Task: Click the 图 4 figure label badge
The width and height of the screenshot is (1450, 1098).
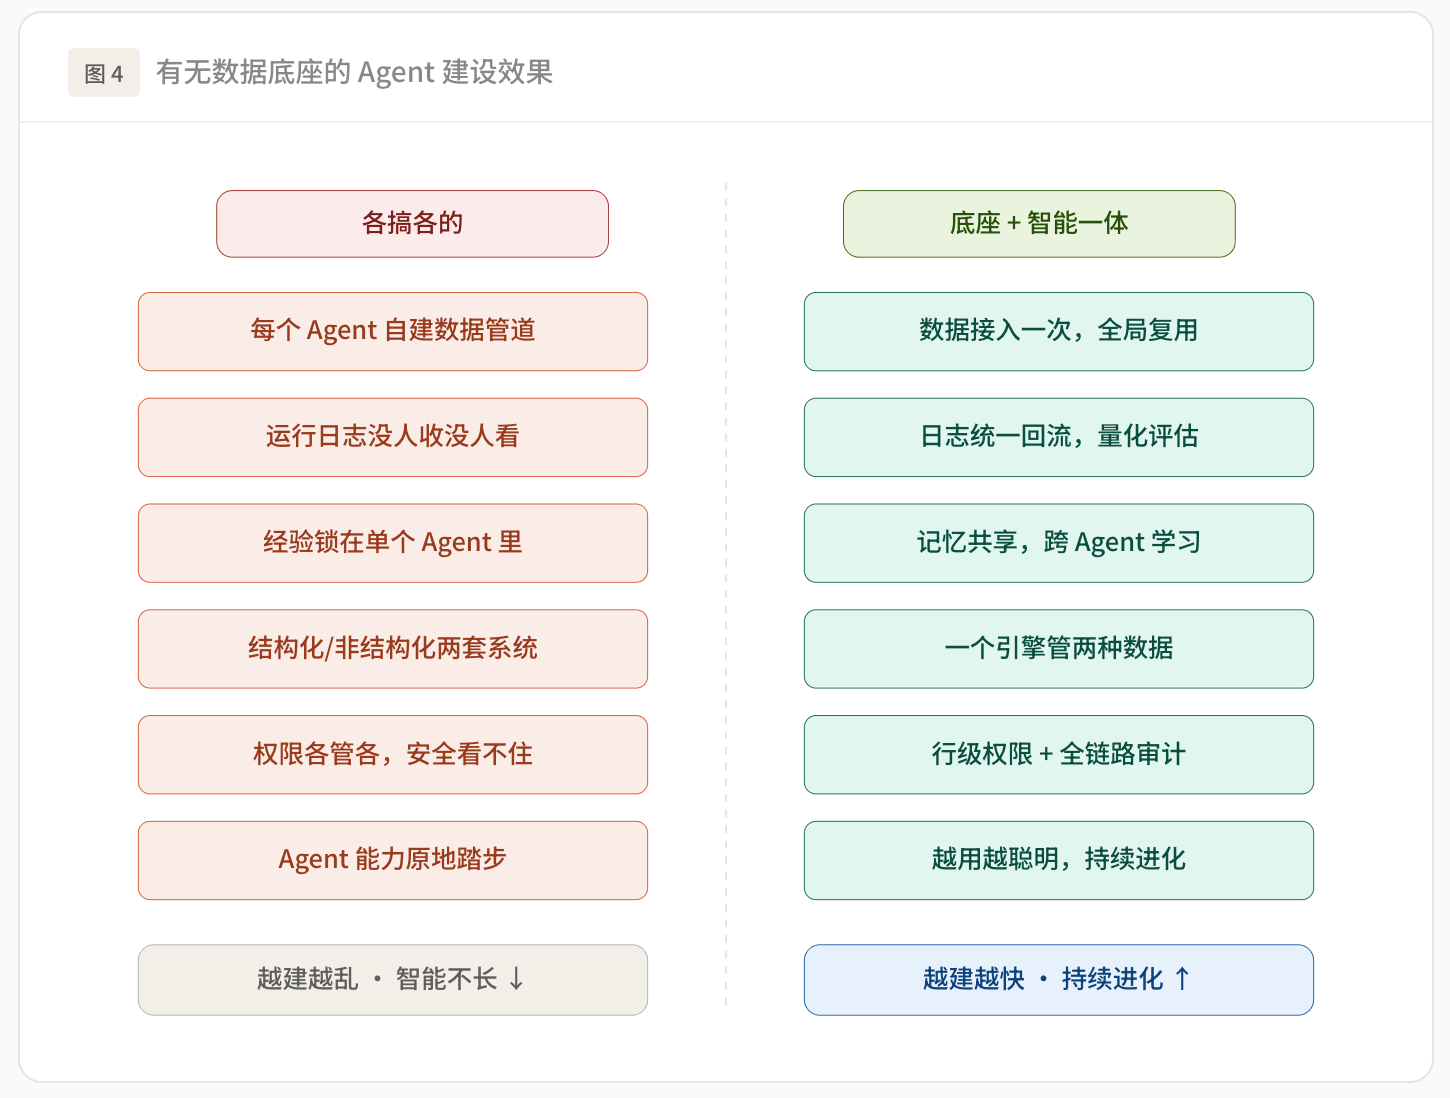Action: [104, 73]
